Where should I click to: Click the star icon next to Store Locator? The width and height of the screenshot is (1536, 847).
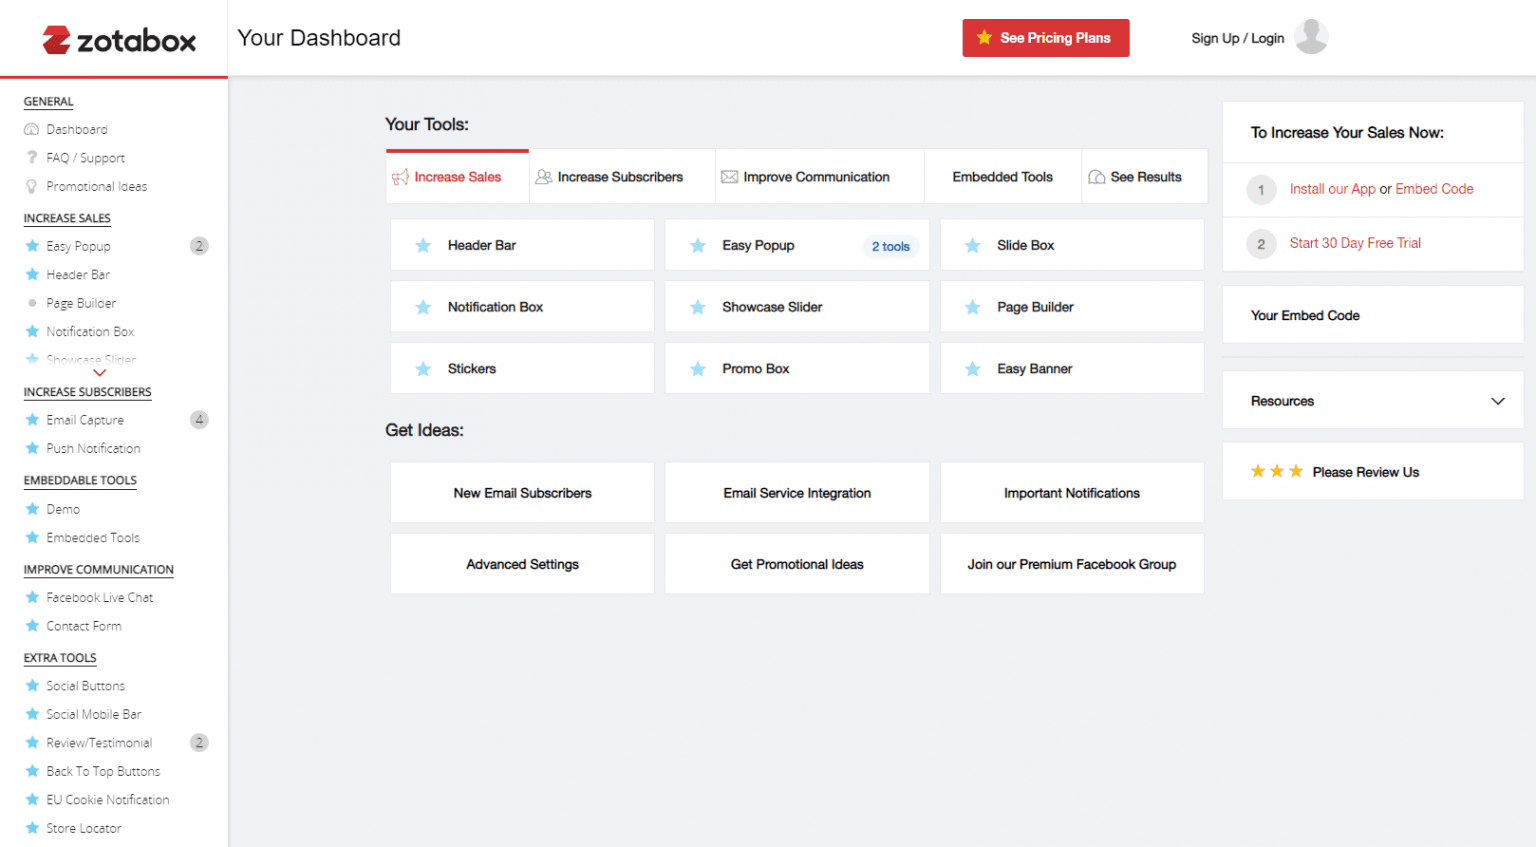(x=32, y=828)
